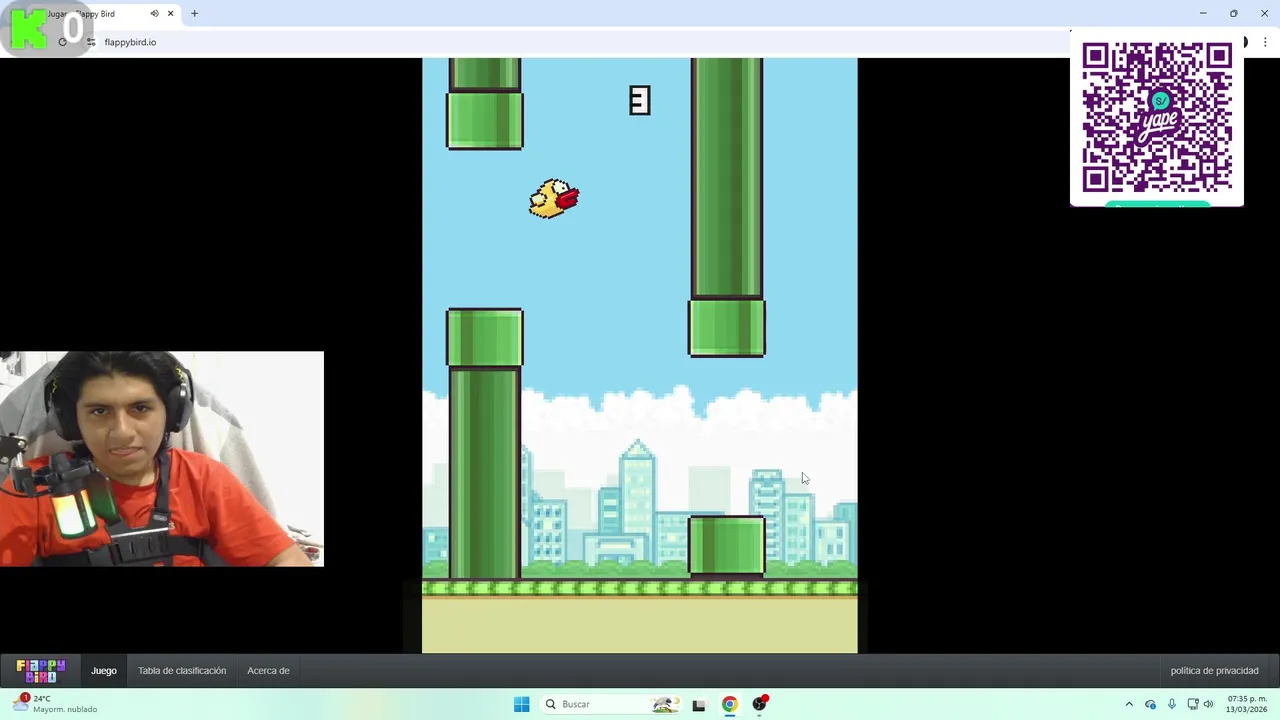Screen dimensions: 1280x720
Task: Switch to the Juego tab
Action: click(104, 671)
